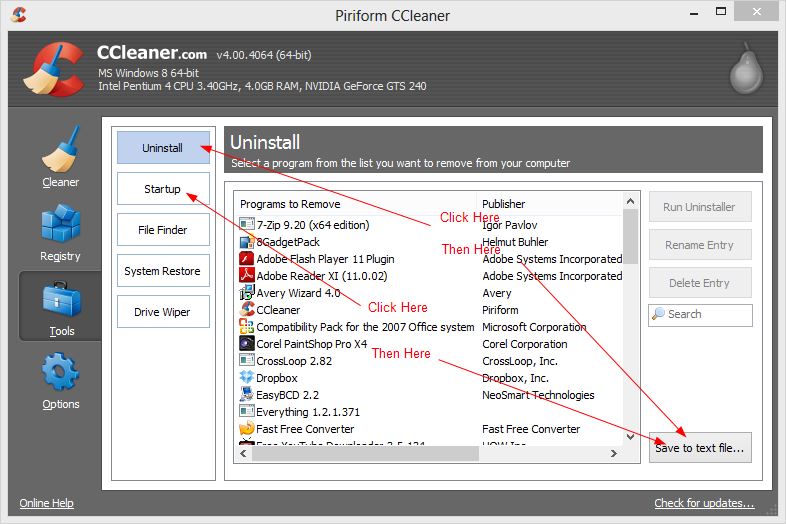Focus the Search input field

(700, 315)
